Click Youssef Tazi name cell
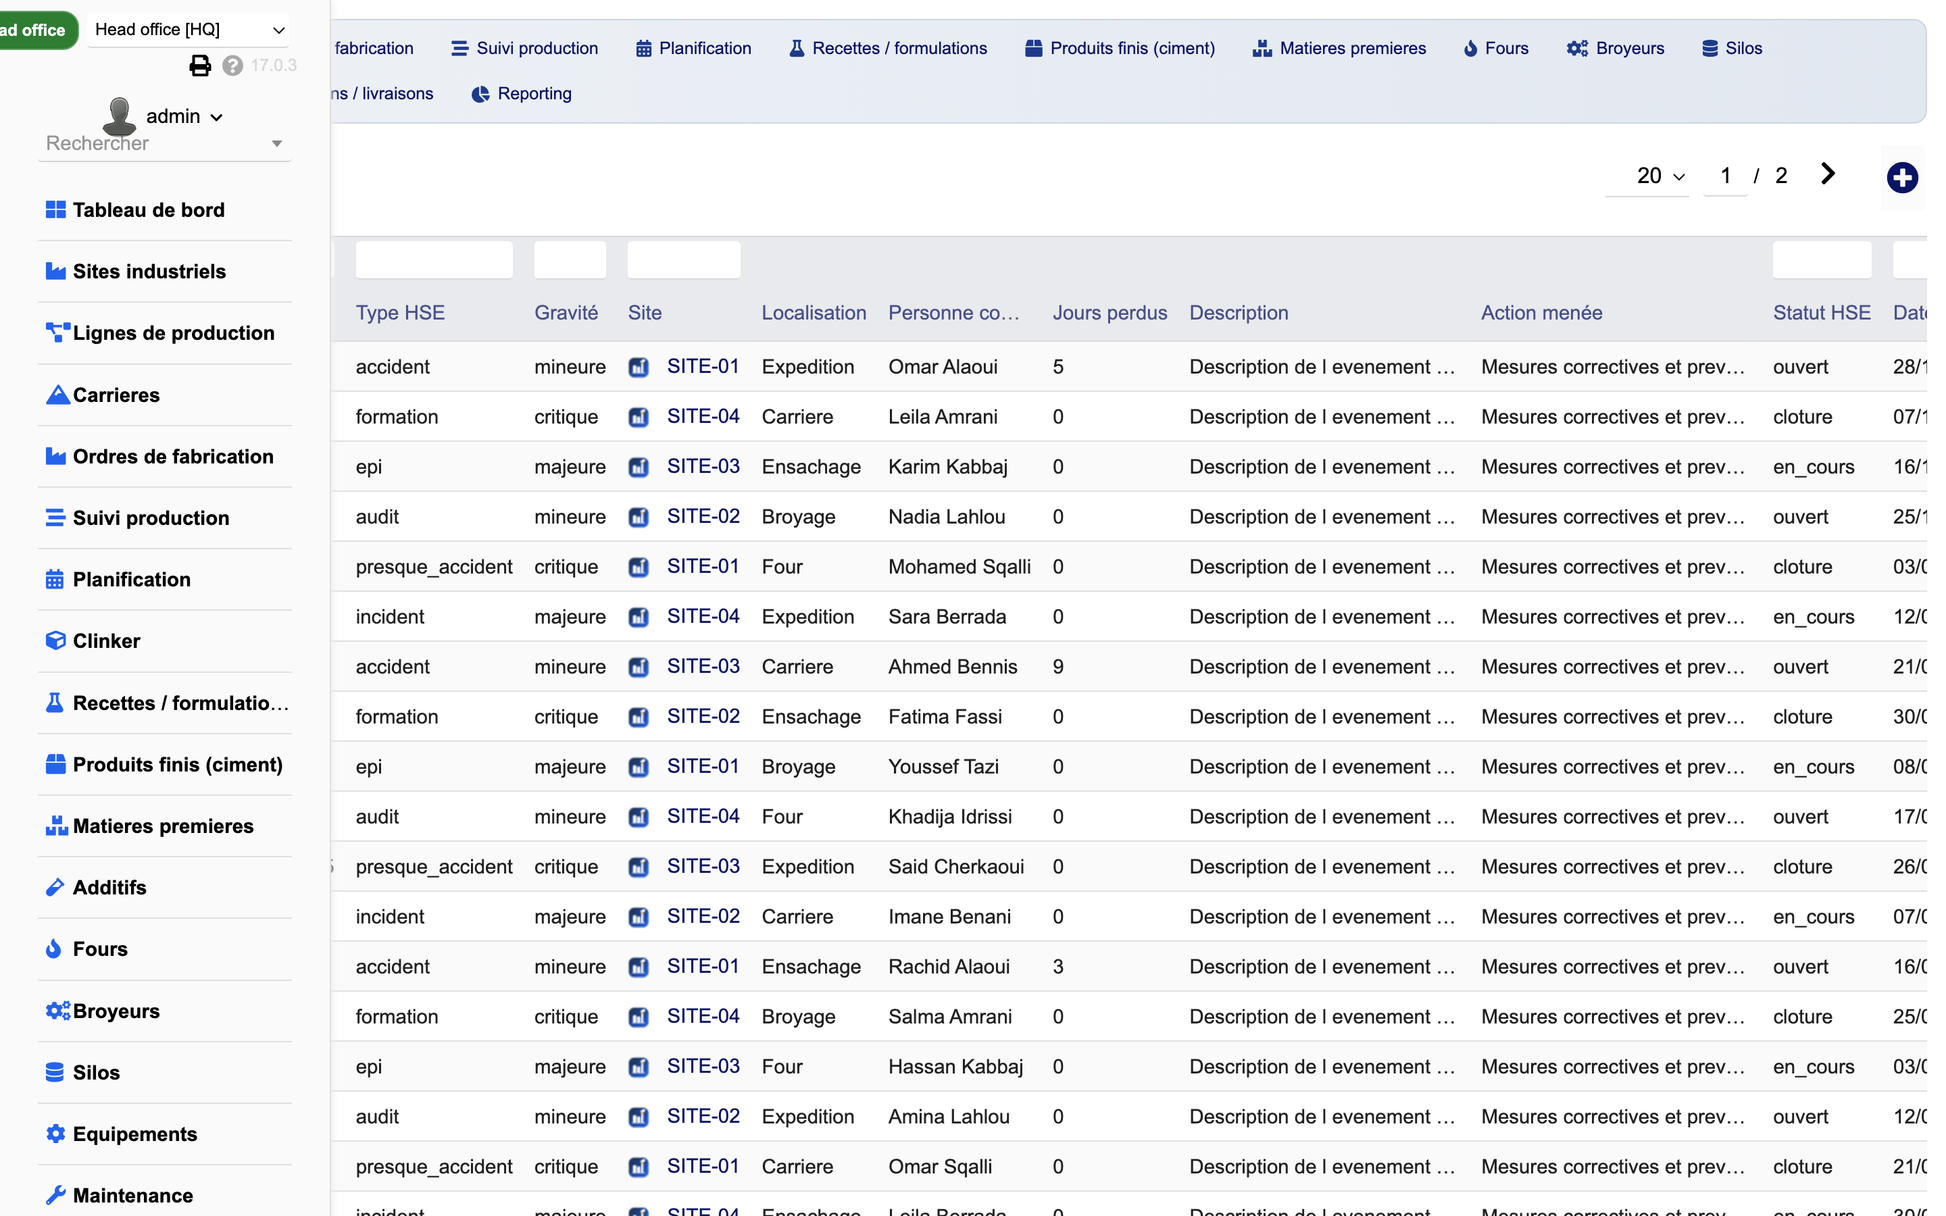Viewport: 1946px width, 1216px height. pyautogui.click(x=943, y=767)
